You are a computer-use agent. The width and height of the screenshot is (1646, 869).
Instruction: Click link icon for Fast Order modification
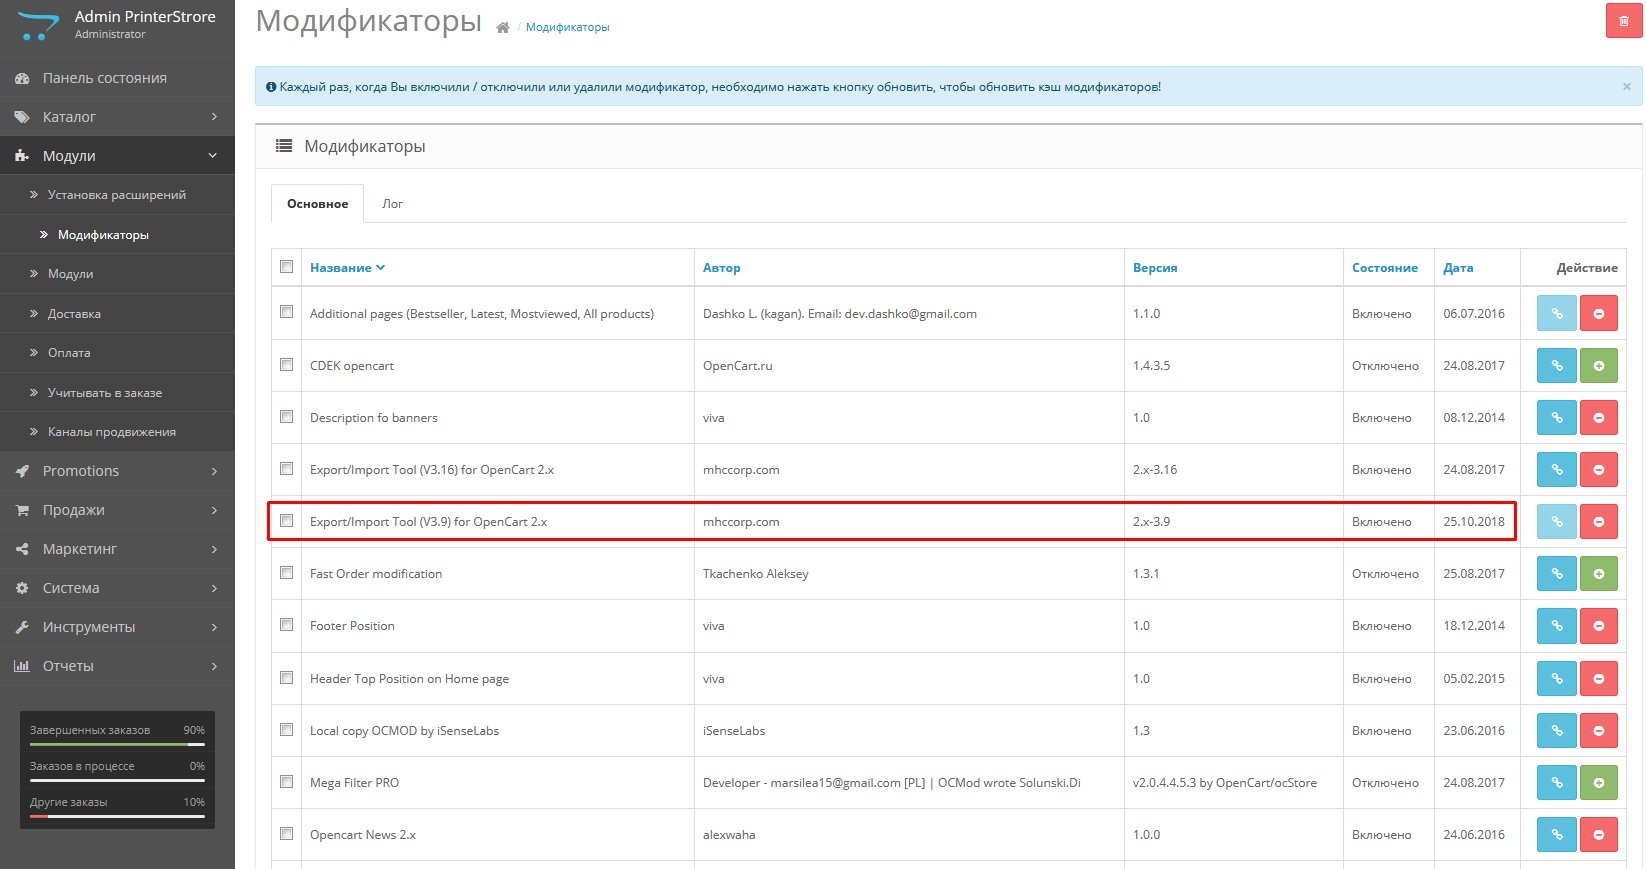[1556, 573]
